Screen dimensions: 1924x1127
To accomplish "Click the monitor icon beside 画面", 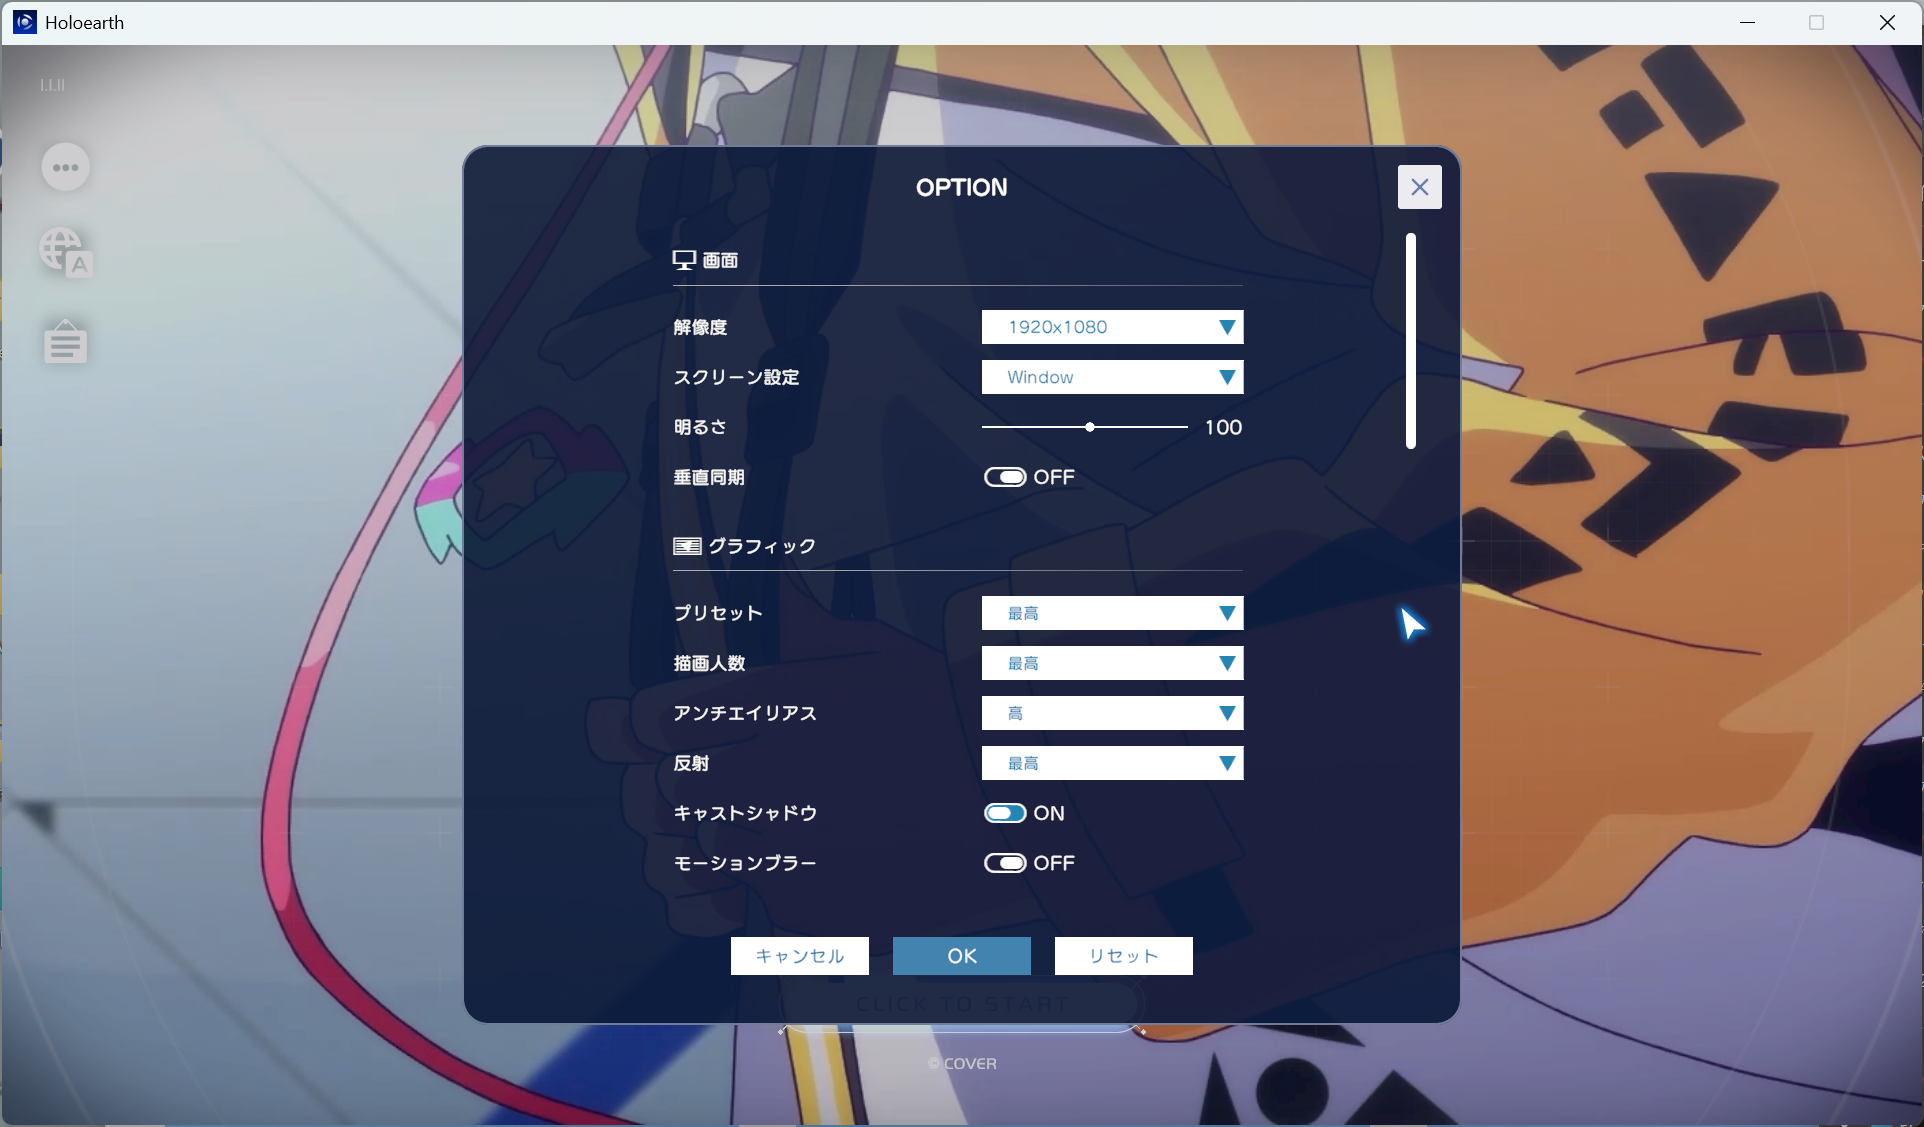I will pos(684,260).
